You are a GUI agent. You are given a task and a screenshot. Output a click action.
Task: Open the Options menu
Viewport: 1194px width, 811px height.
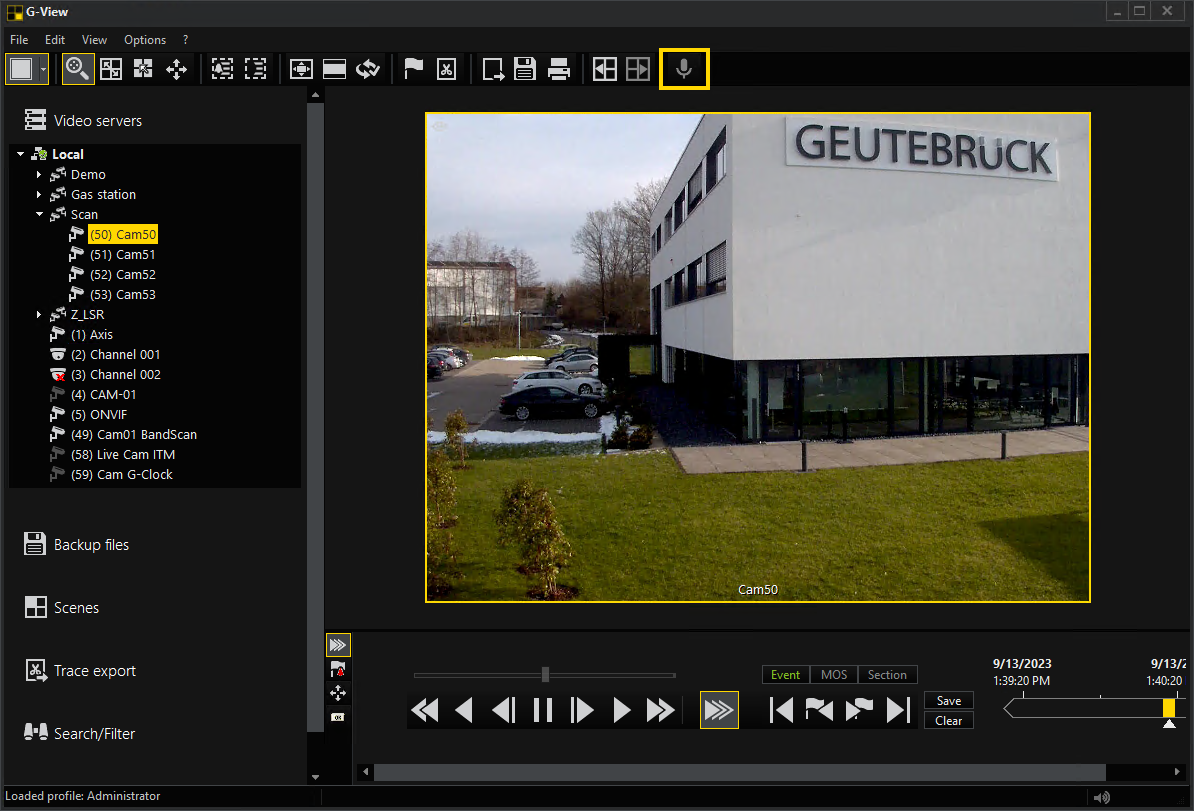145,40
